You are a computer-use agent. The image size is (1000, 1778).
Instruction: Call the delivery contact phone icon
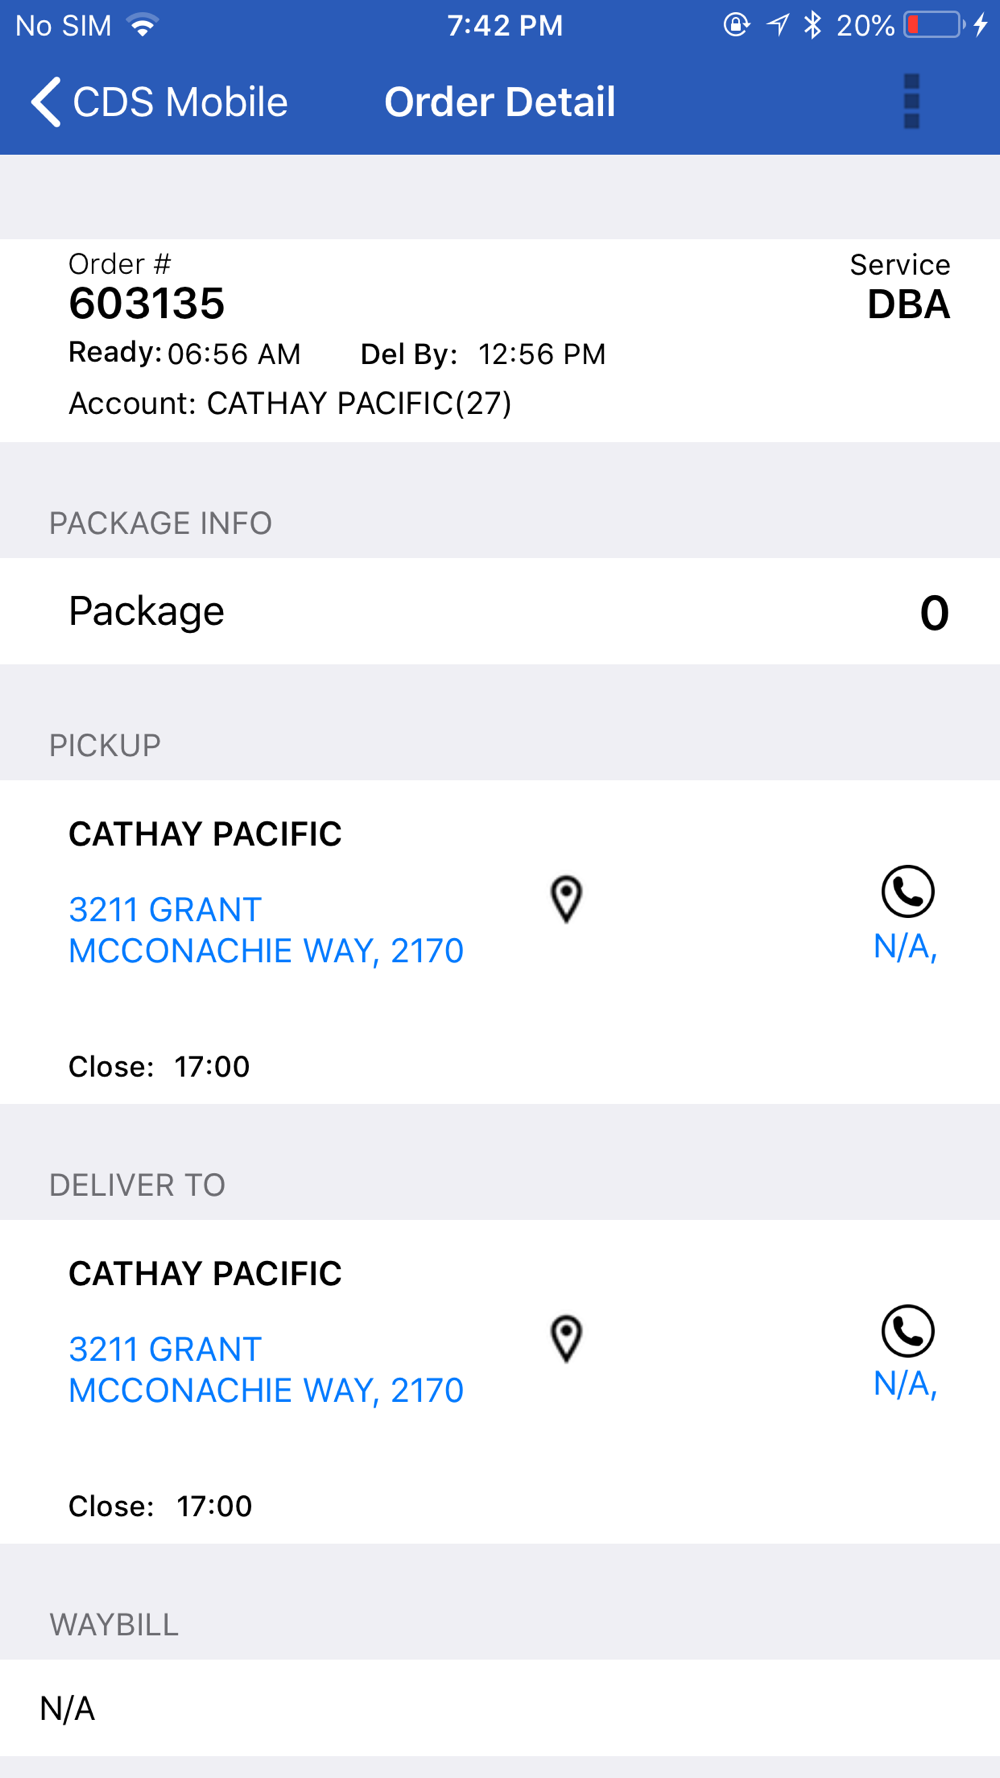908,1331
